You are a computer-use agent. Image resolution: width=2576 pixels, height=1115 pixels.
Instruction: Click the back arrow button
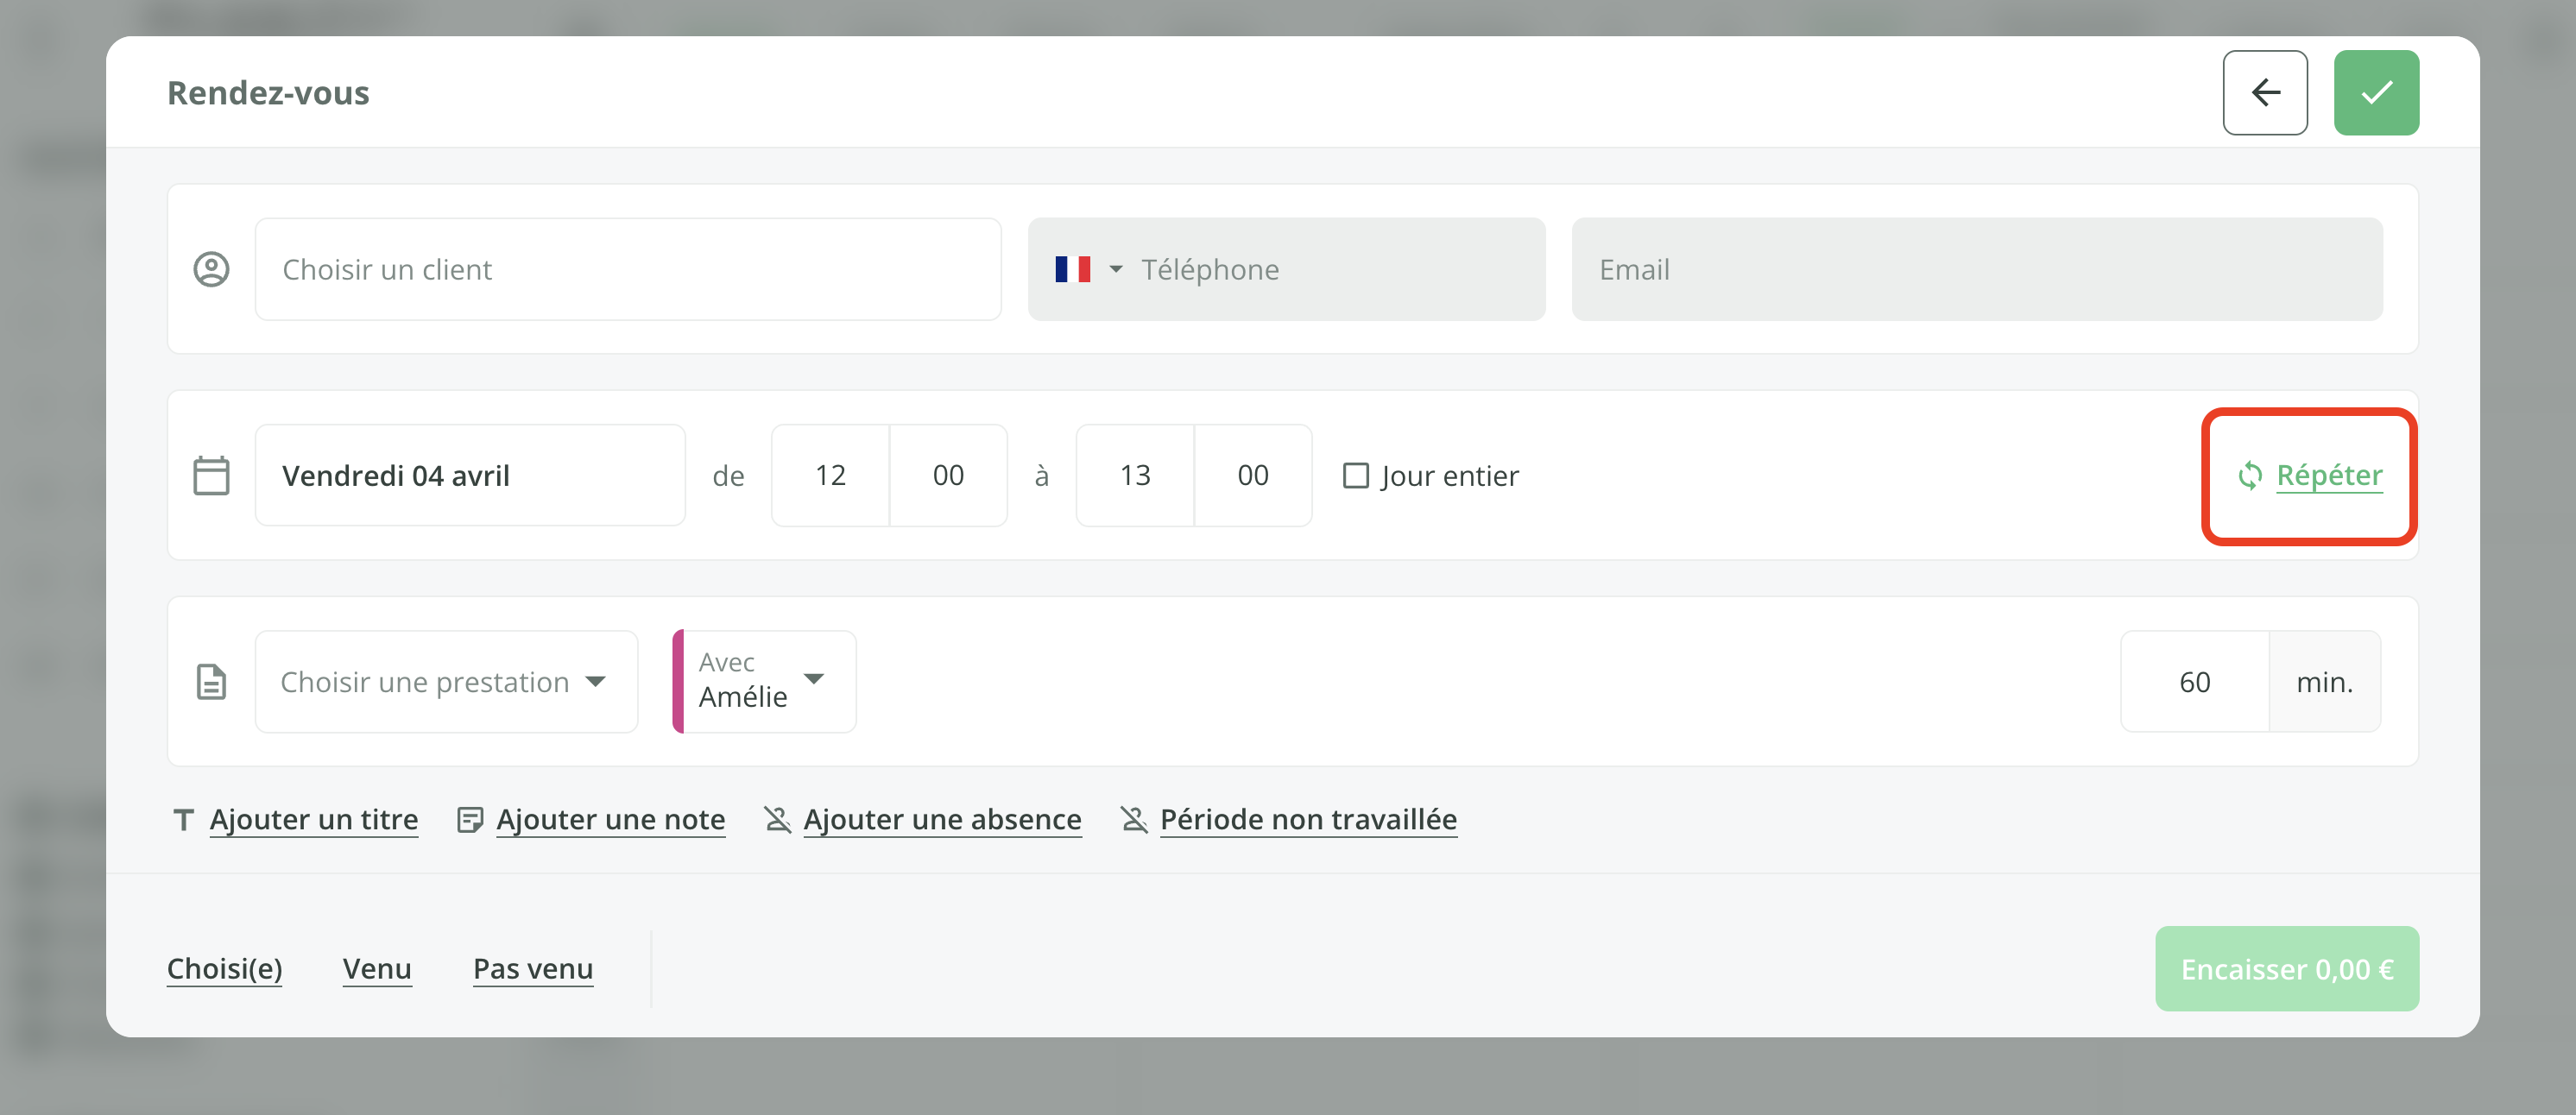(x=2264, y=93)
